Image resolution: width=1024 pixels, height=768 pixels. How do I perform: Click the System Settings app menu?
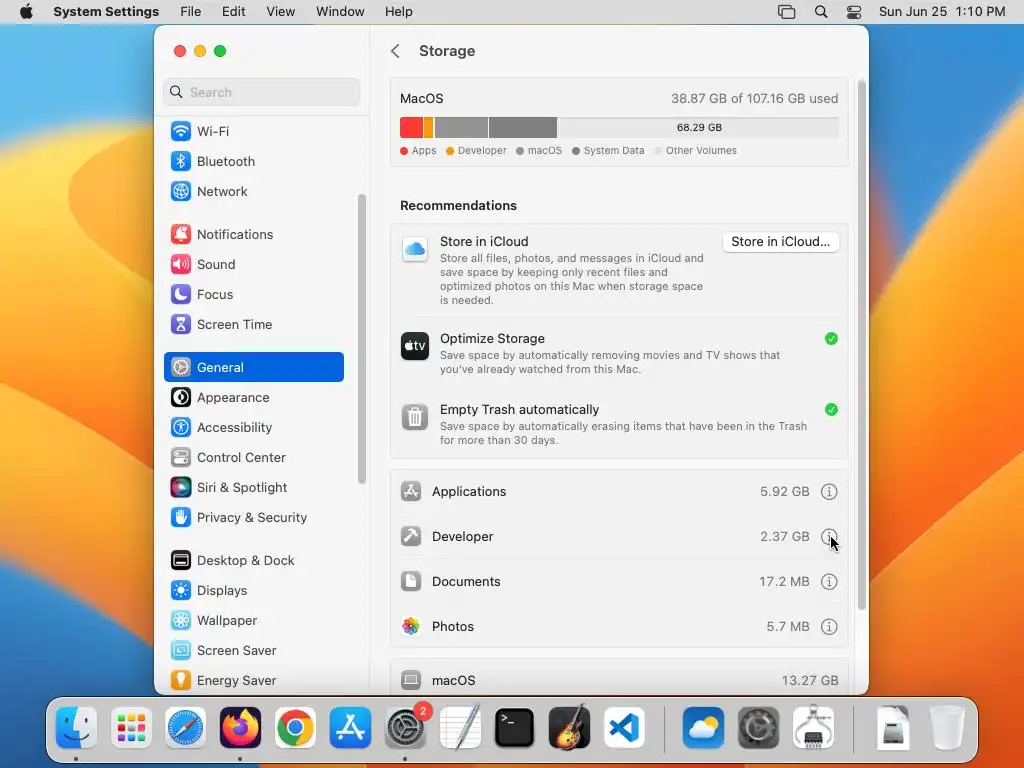(106, 12)
